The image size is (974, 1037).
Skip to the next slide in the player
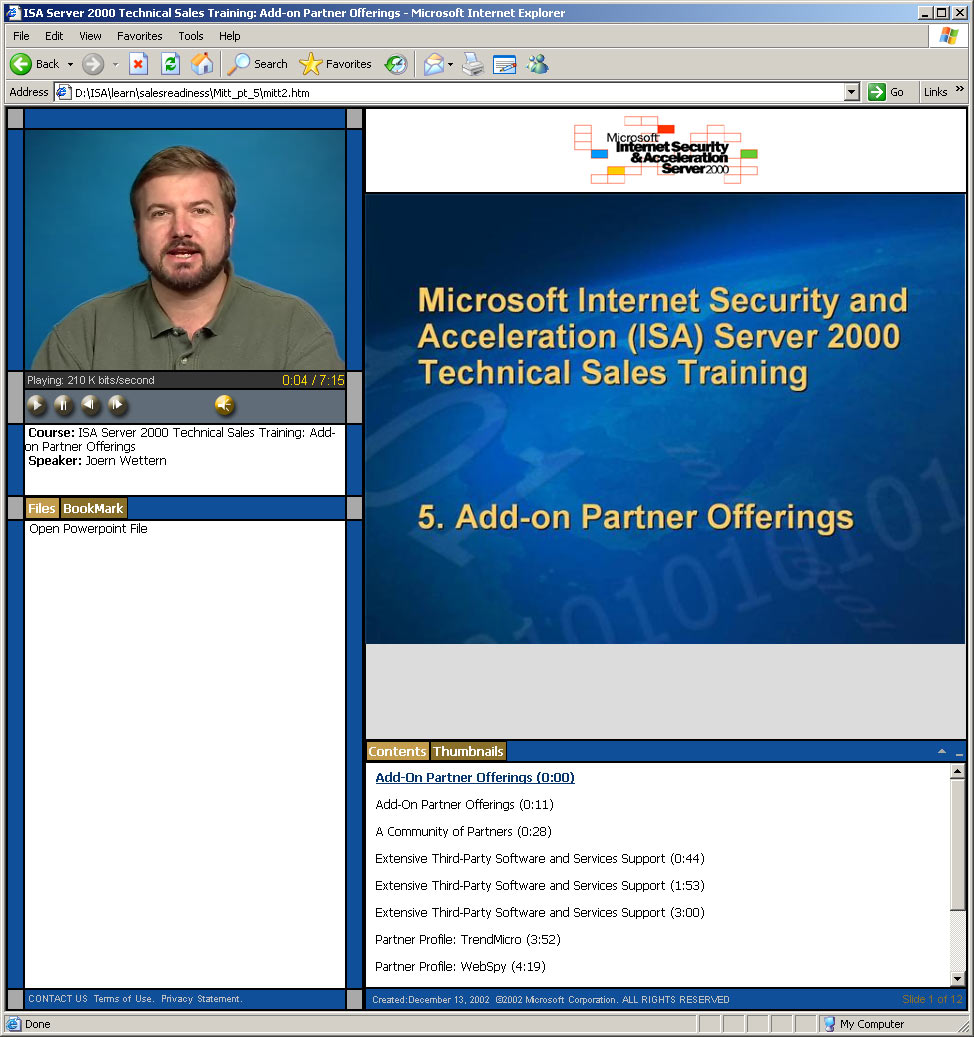point(117,405)
